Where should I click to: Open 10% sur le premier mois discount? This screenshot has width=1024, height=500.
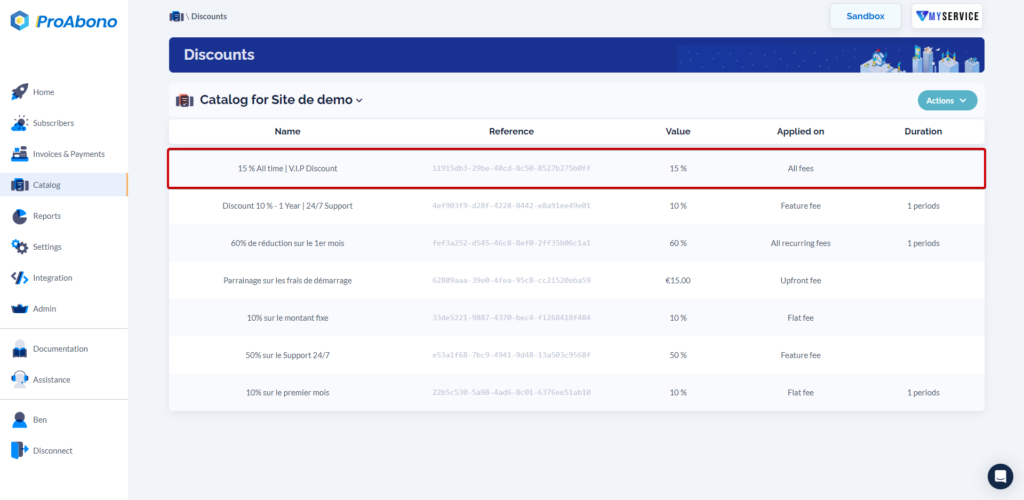tap(287, 392)
